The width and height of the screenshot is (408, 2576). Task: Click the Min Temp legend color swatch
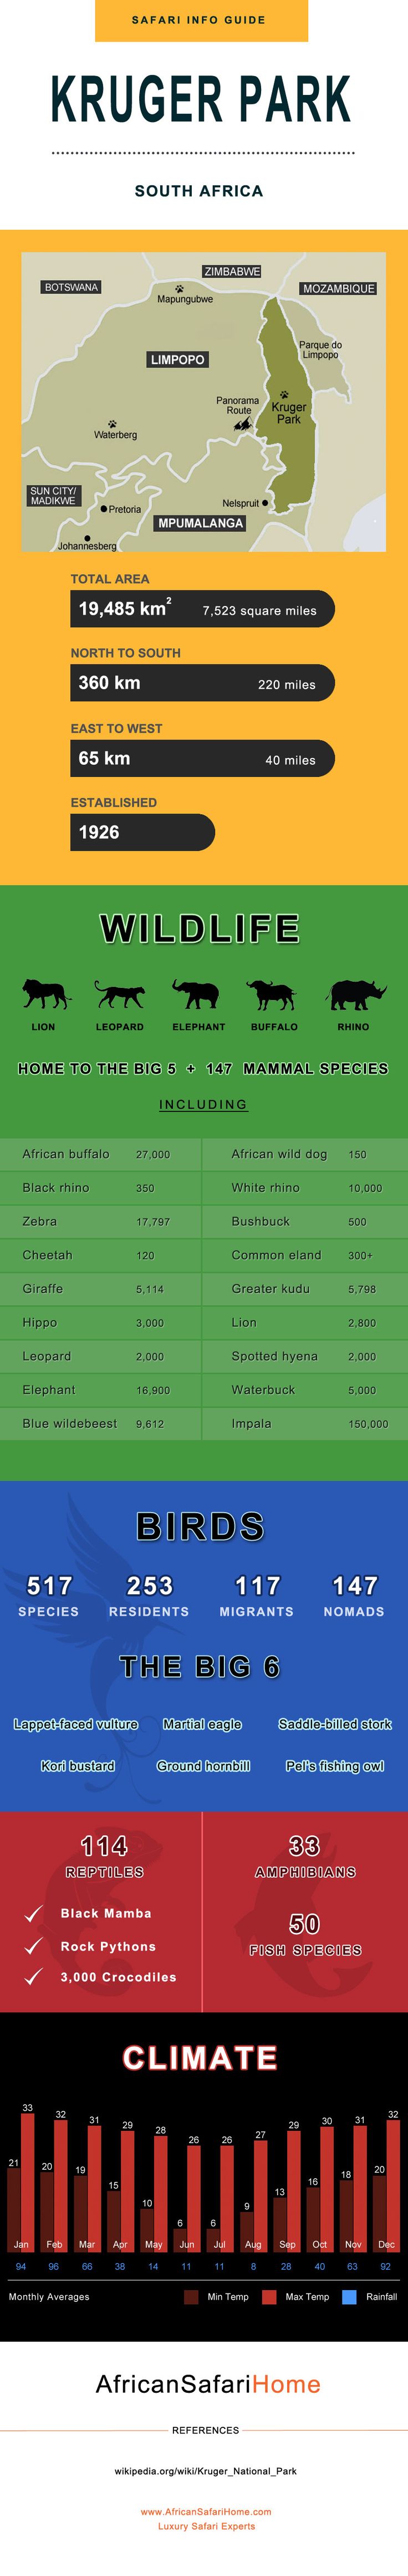point(191,2297)
